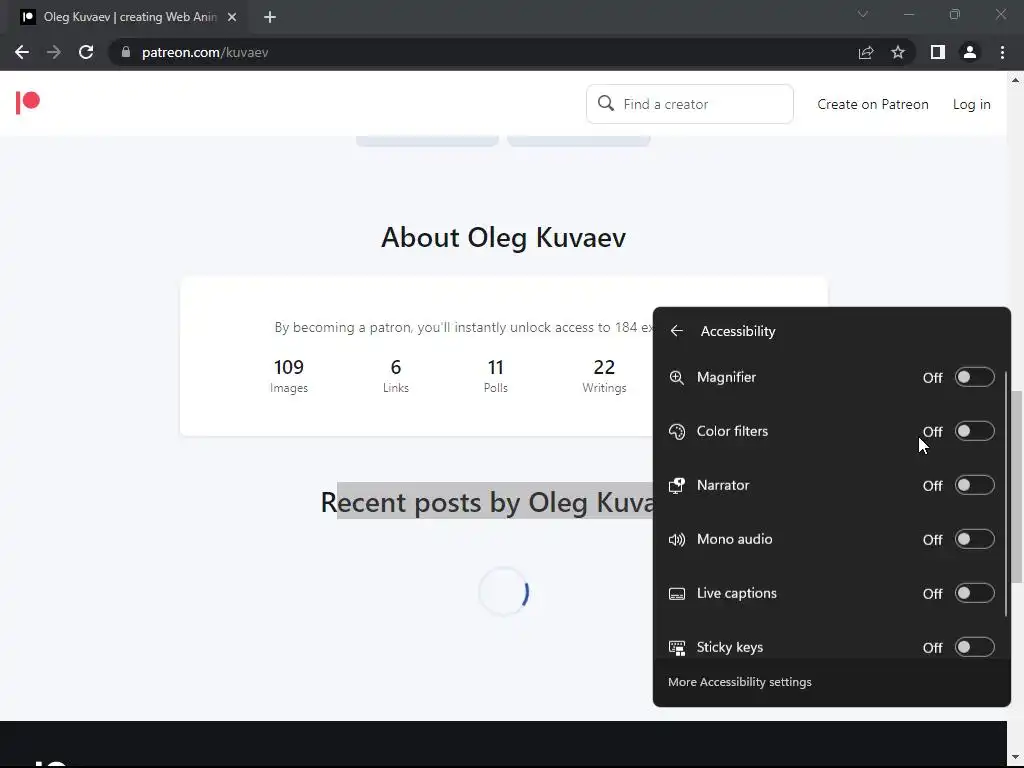Viewport: 1024px width, 768px height.
Task: Click the tab search chevron
Action: tap(863, 14)
